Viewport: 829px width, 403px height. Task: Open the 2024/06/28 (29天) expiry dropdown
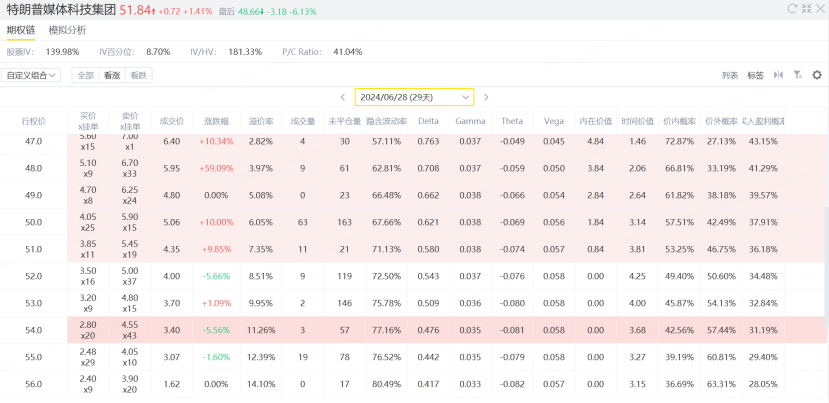414,97
